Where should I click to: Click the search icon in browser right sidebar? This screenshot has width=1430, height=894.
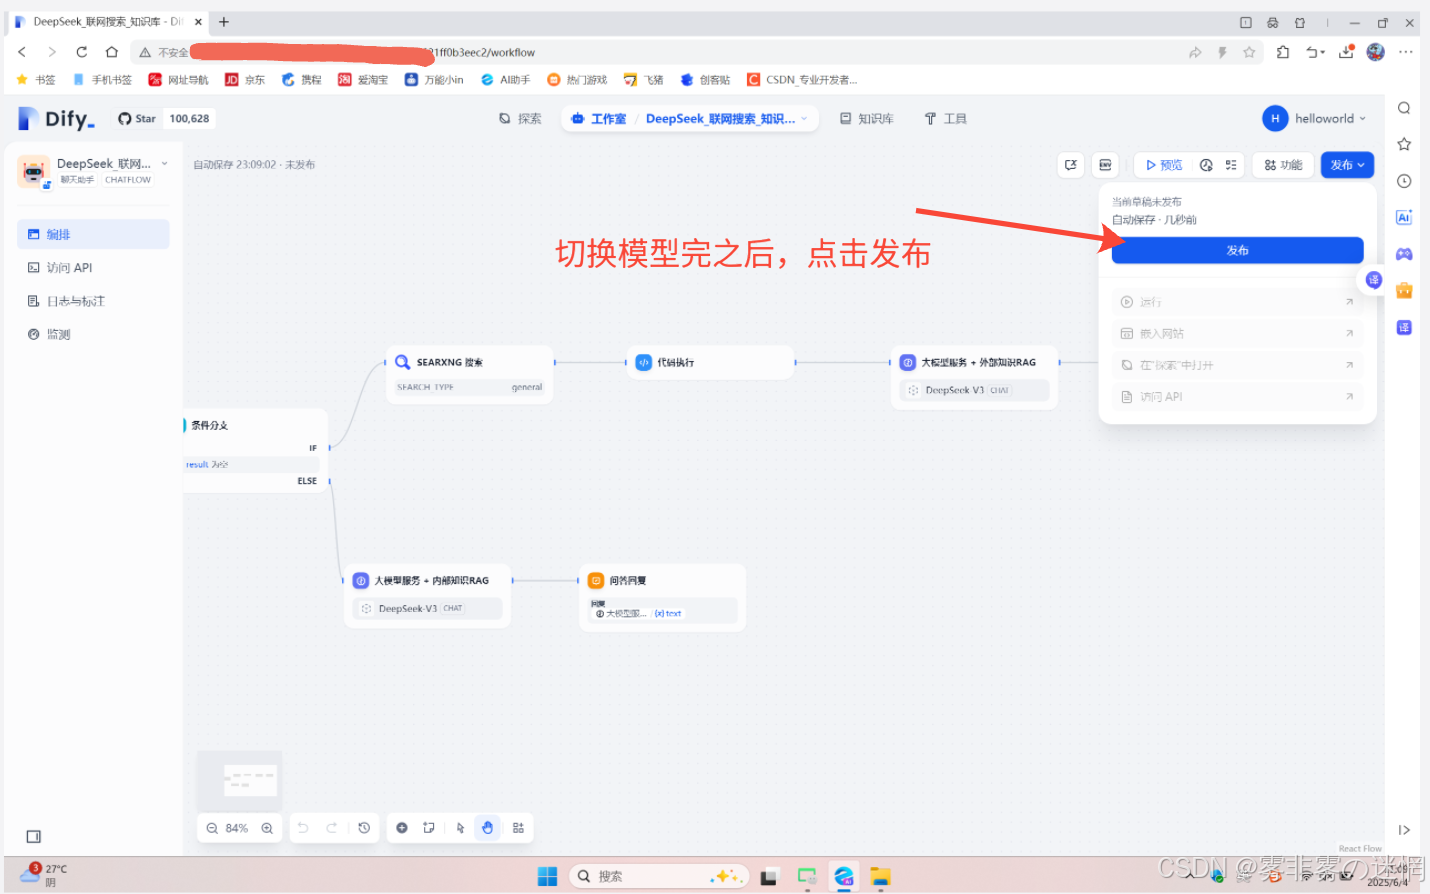(x=1404, y=108)
